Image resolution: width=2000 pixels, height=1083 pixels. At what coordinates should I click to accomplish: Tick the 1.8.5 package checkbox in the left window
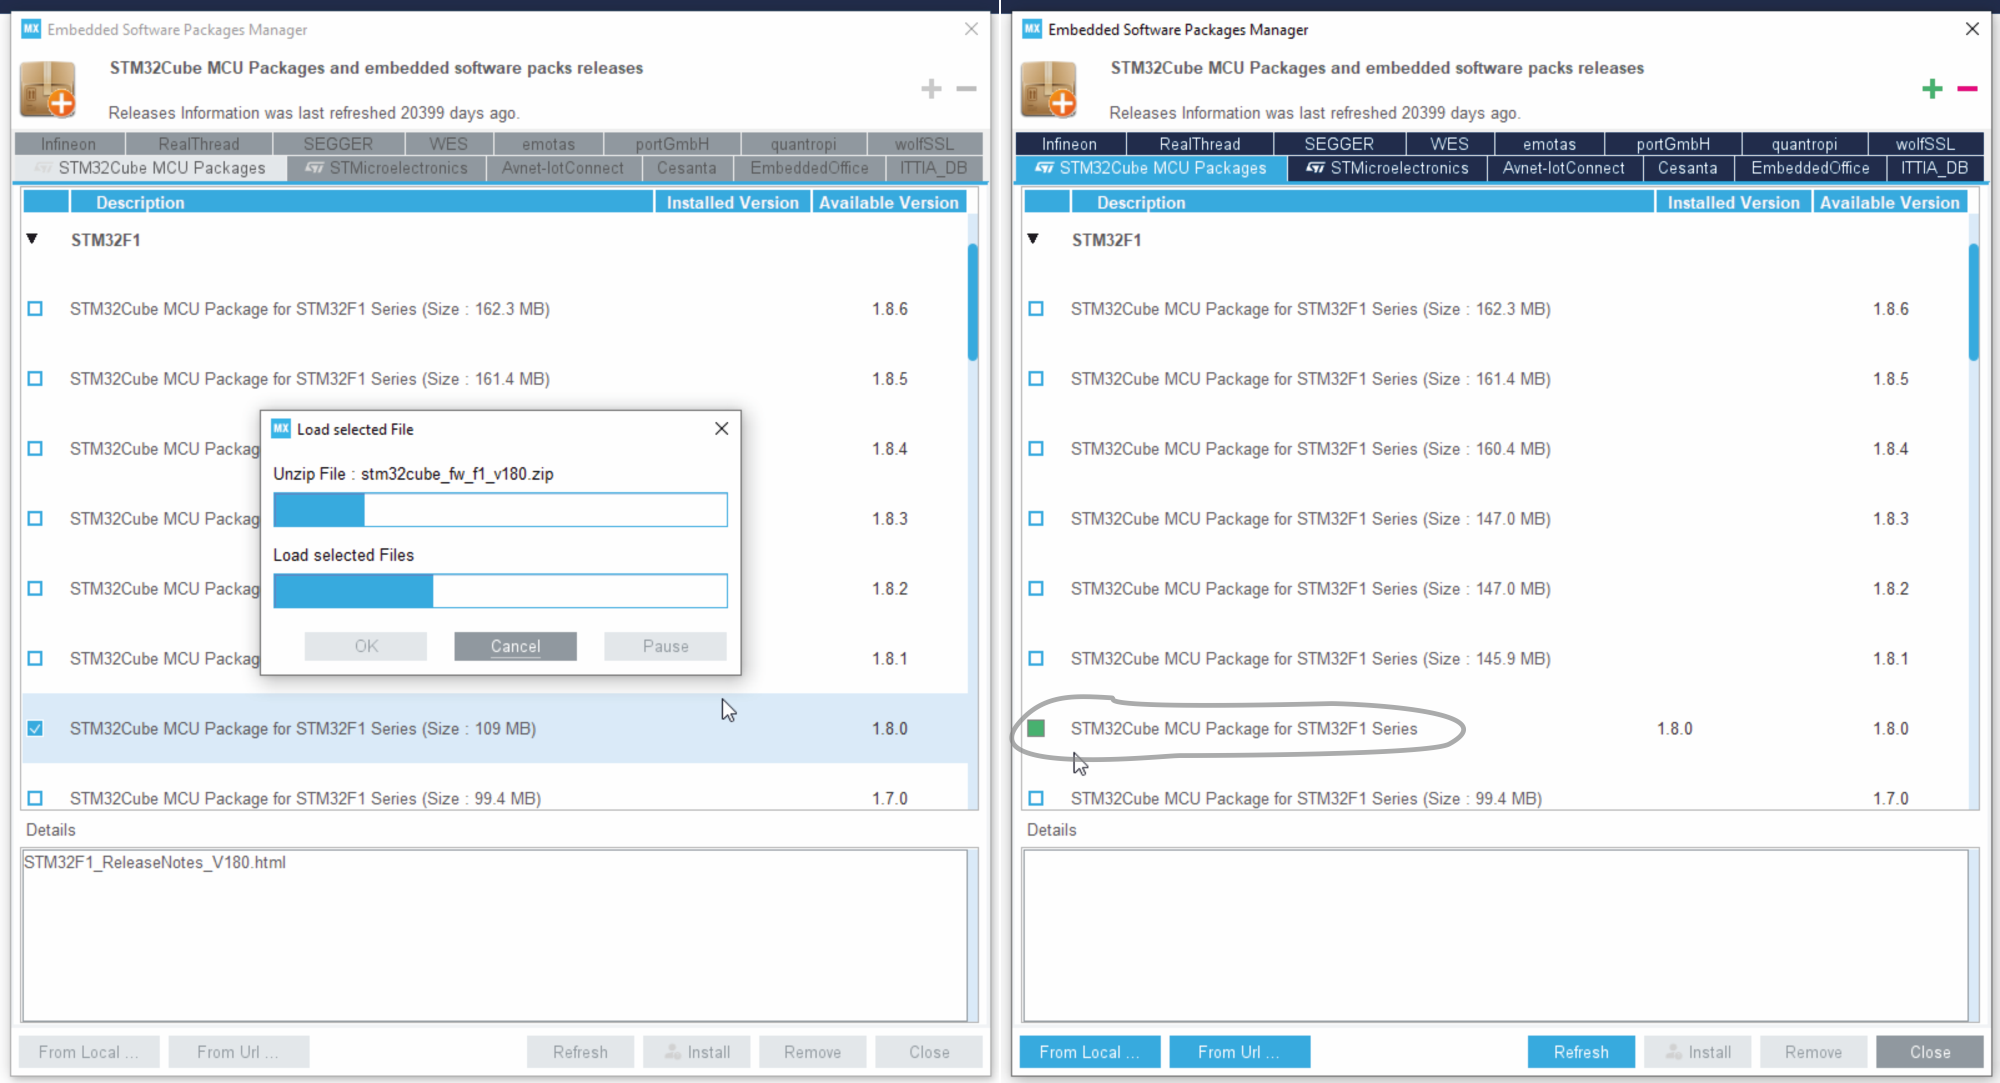[x=35, y=379]
